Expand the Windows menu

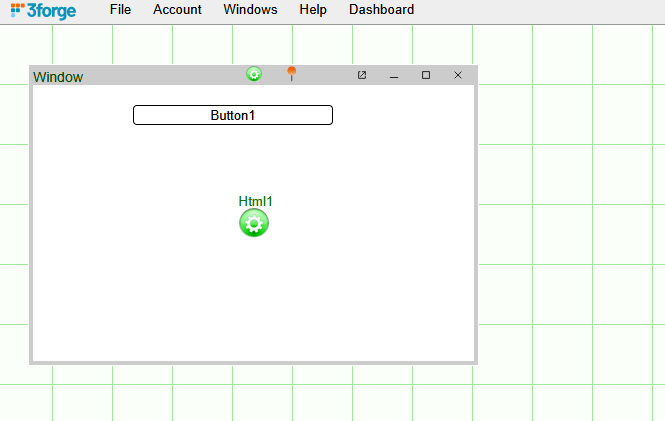[250, 10]
